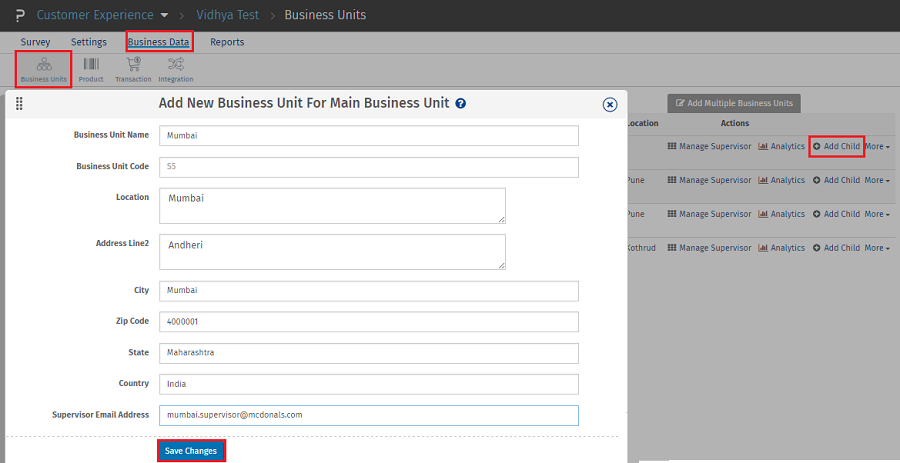This screenshot has width=900, height=463.
Task: Focus the Business Unit Name field
Action: pos(369,136)
